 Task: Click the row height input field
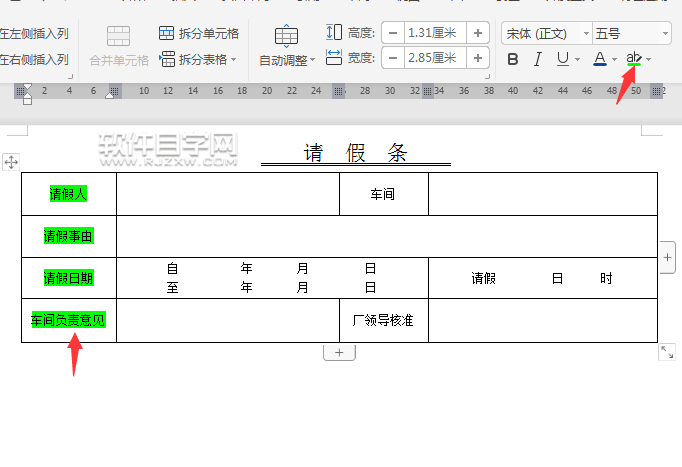click(x=436, y=34)
